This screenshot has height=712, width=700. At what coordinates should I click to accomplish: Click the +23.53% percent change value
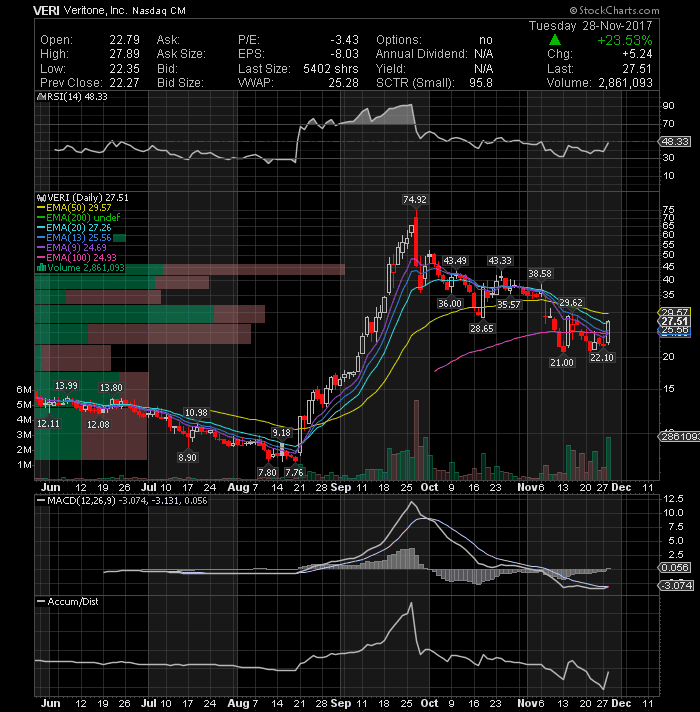pyautogui.click(x=625, y=40)
